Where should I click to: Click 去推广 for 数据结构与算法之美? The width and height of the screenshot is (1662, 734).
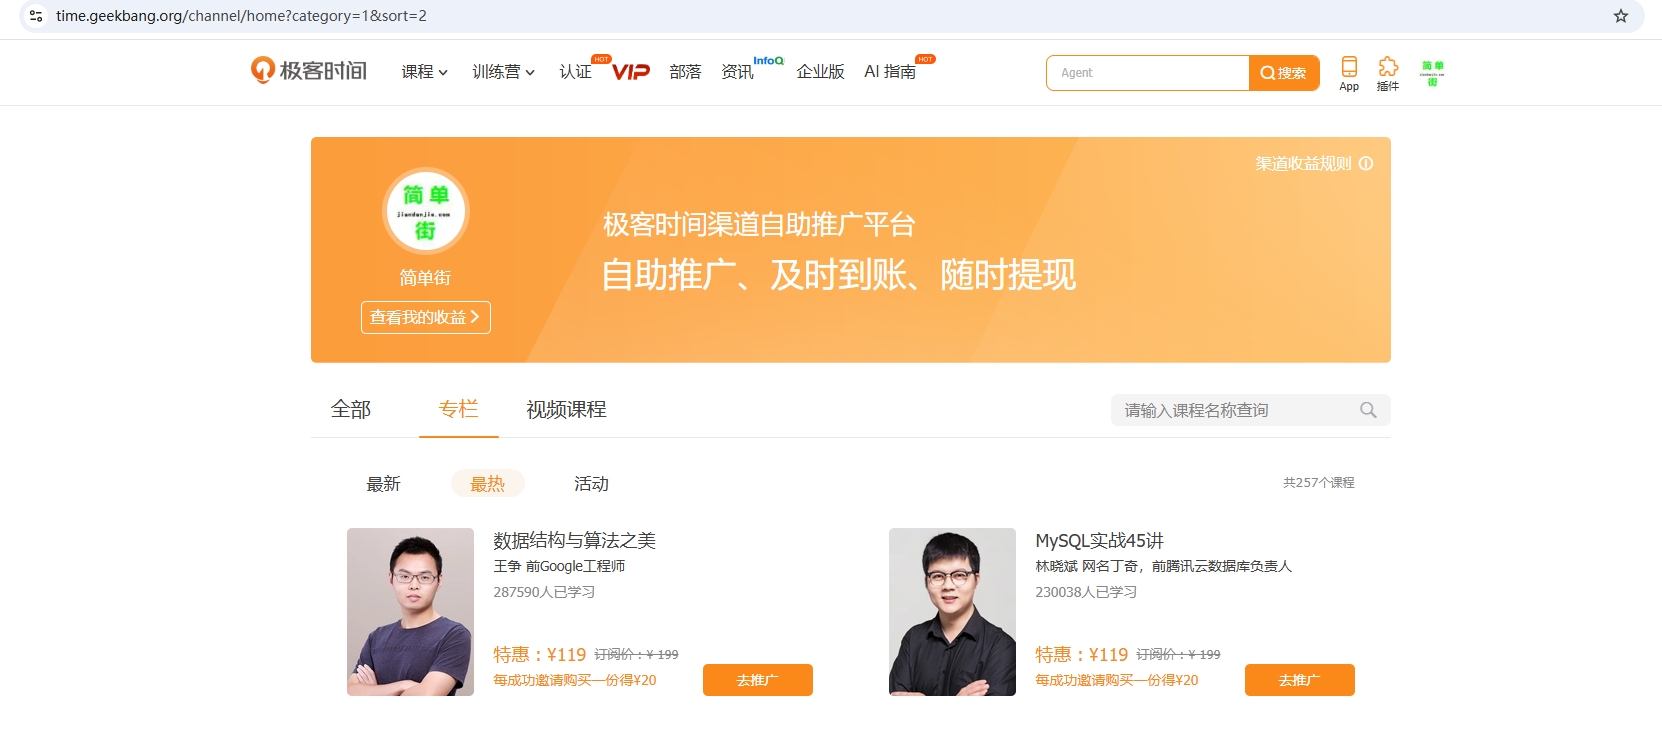(758, 680)
